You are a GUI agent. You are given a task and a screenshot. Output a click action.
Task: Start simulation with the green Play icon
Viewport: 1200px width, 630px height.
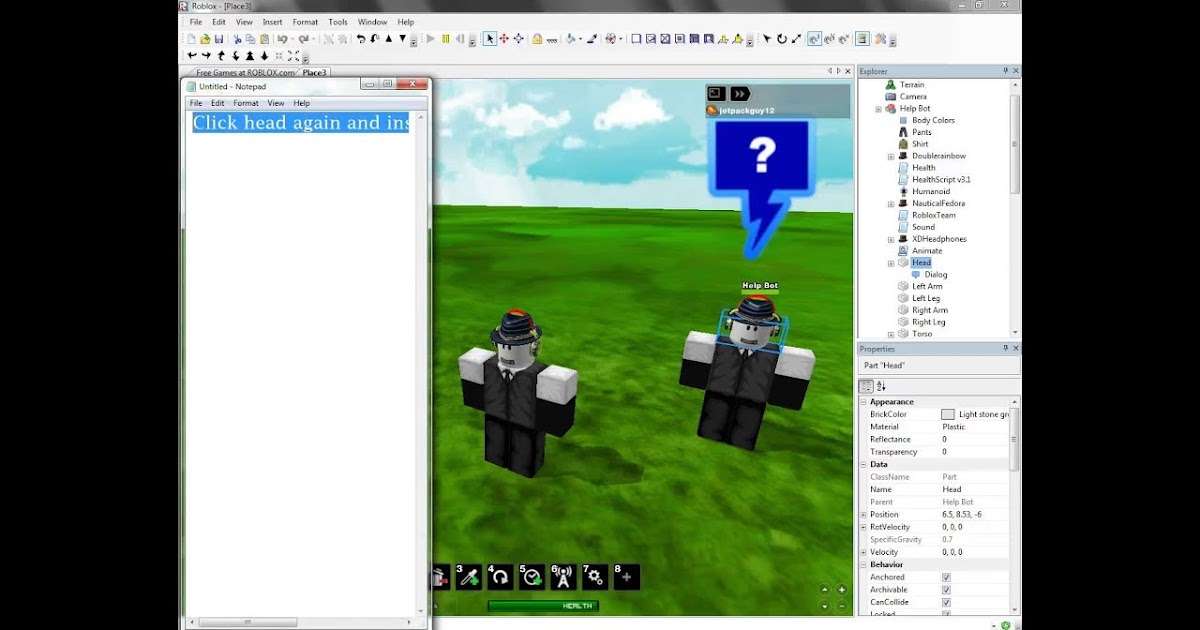coord(430,39)
